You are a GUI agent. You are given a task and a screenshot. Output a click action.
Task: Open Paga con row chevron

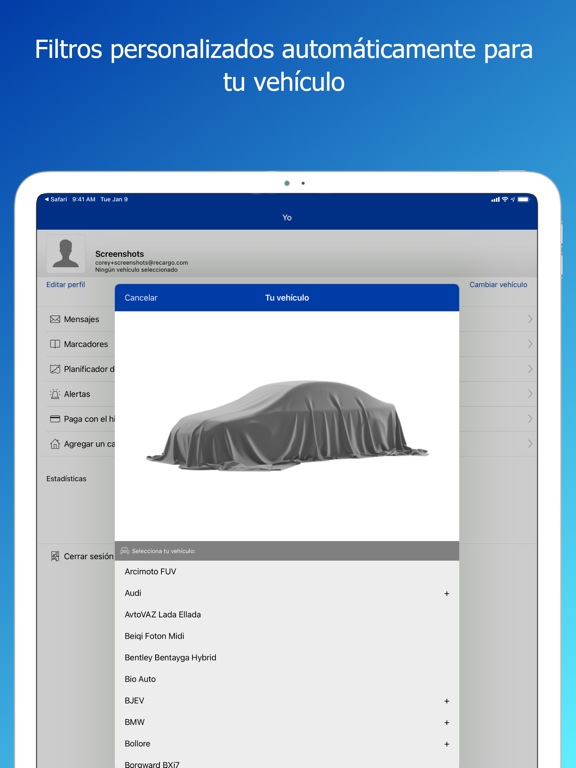[530, 419]
